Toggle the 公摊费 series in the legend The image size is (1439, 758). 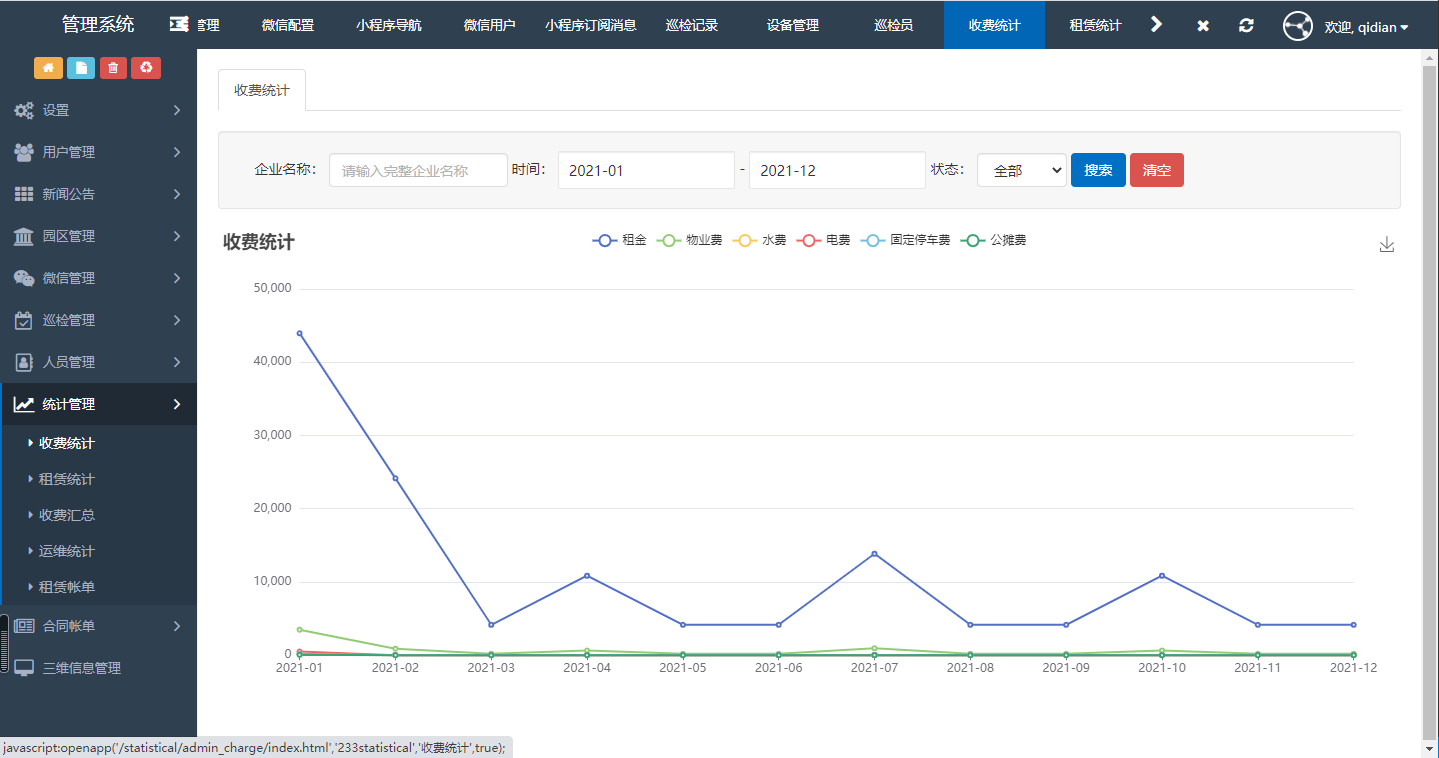pos(994,241)
